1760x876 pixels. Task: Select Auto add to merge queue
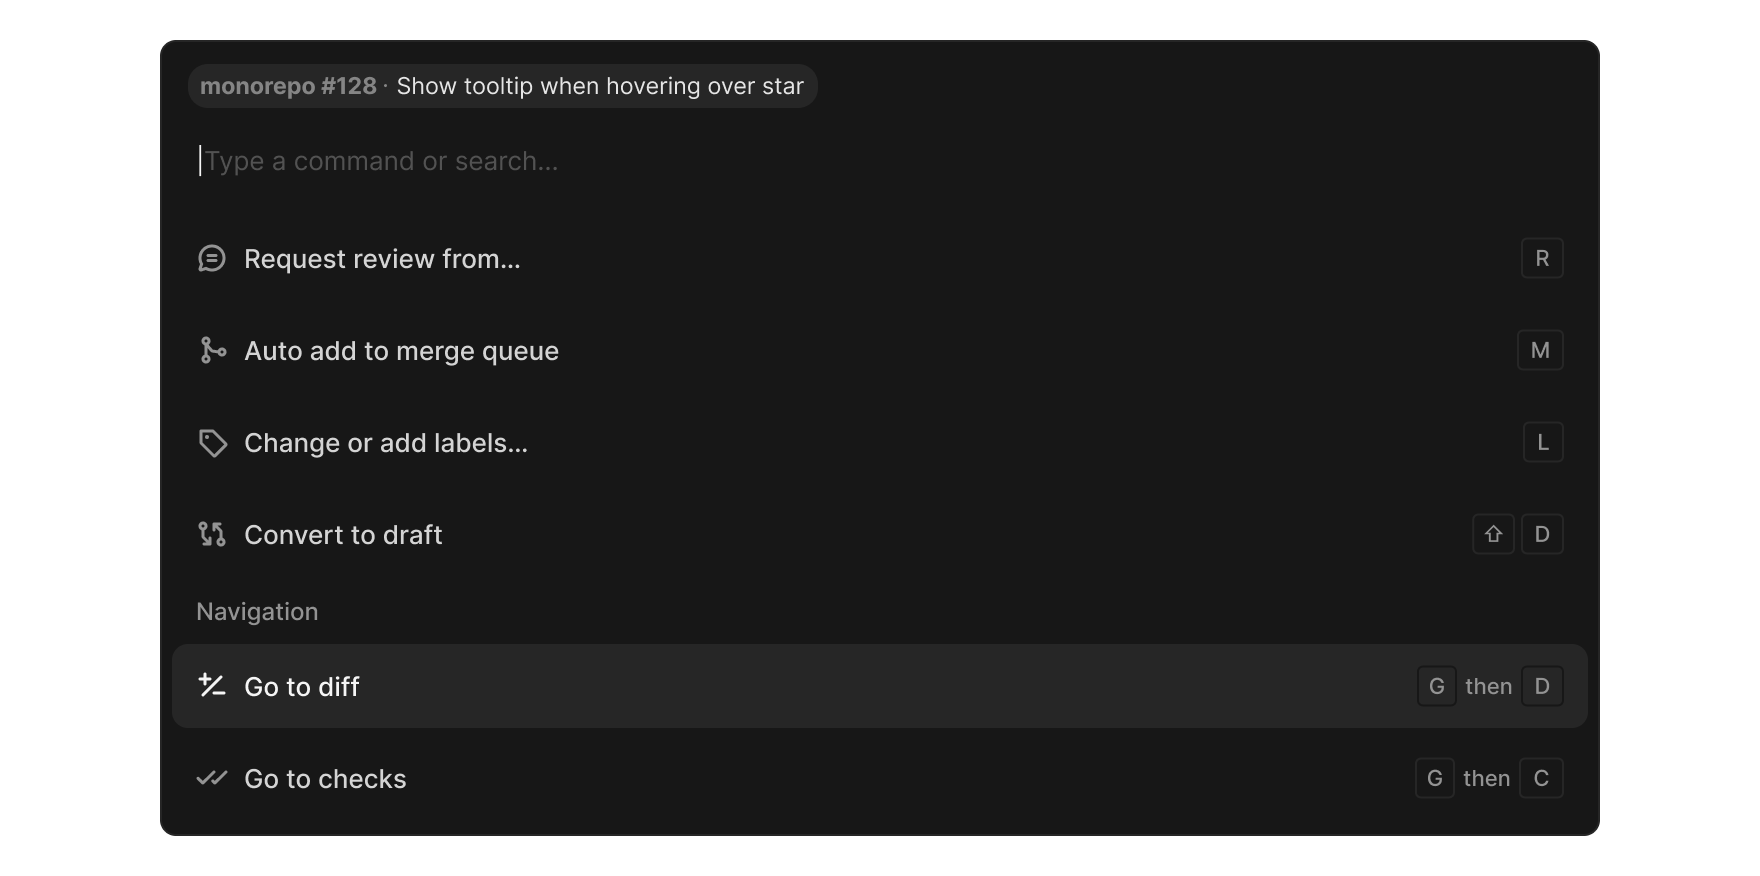click(880, 351)
